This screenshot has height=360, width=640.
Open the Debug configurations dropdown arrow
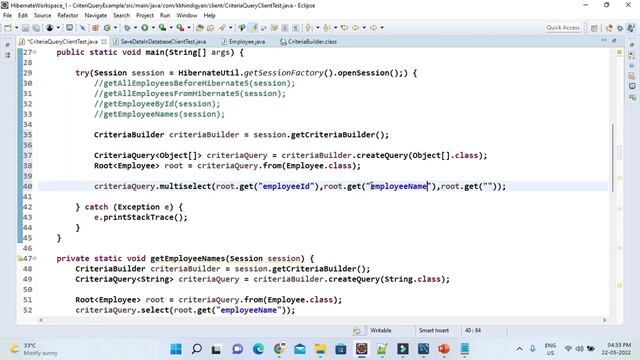pos(136,28)
